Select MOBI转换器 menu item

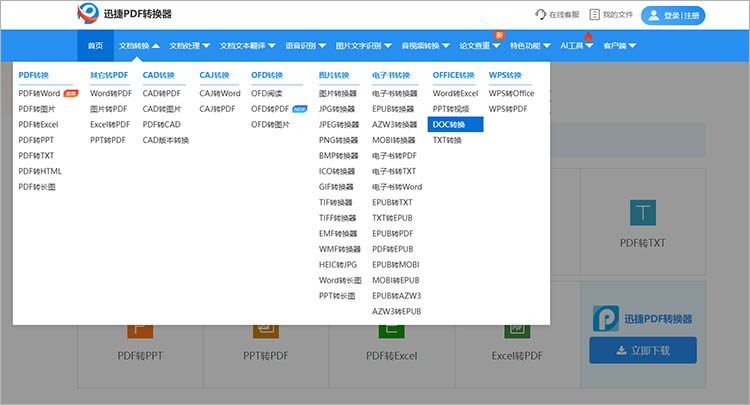click(x=394, y=140)
